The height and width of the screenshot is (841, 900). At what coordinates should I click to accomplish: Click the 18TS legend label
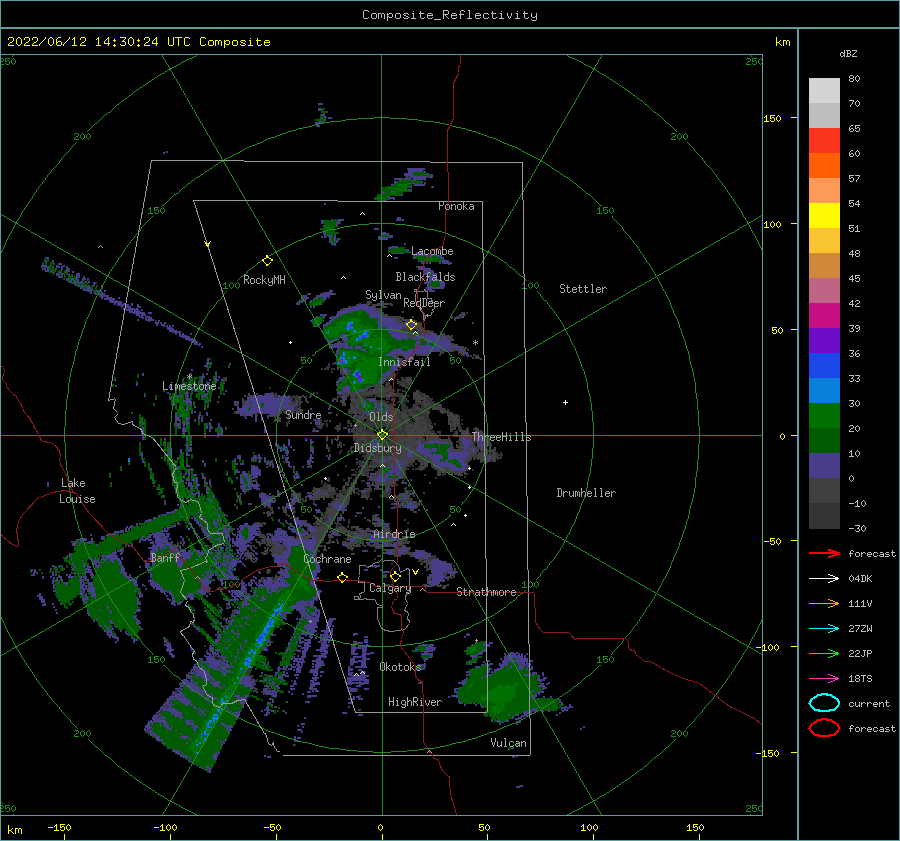coord(860,679)
